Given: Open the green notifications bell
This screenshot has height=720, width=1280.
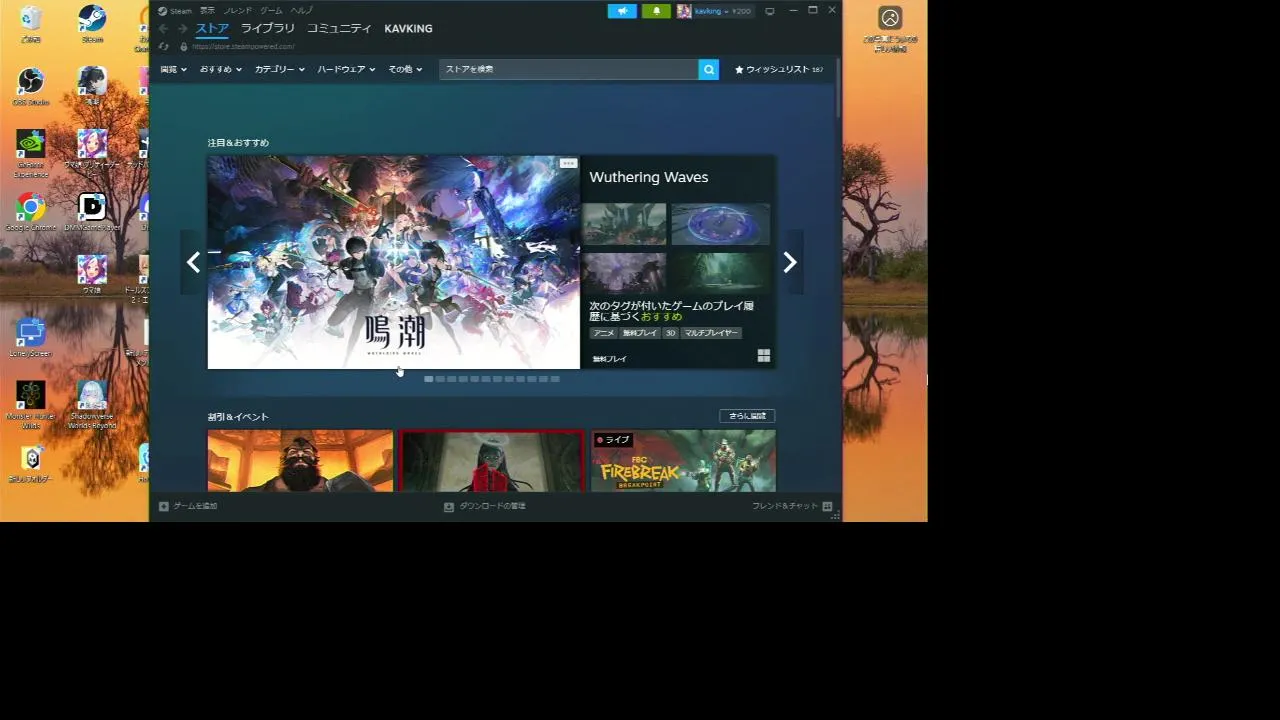Looking at the screenshot, I should (656, 11).
